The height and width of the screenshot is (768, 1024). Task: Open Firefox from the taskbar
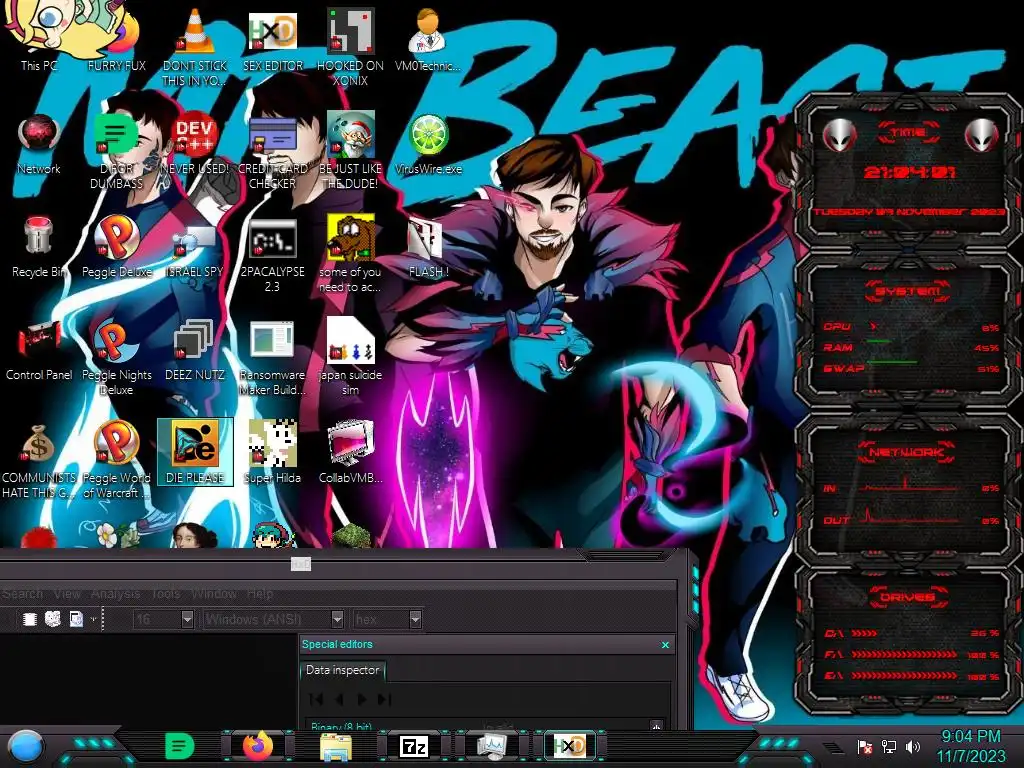258,746
